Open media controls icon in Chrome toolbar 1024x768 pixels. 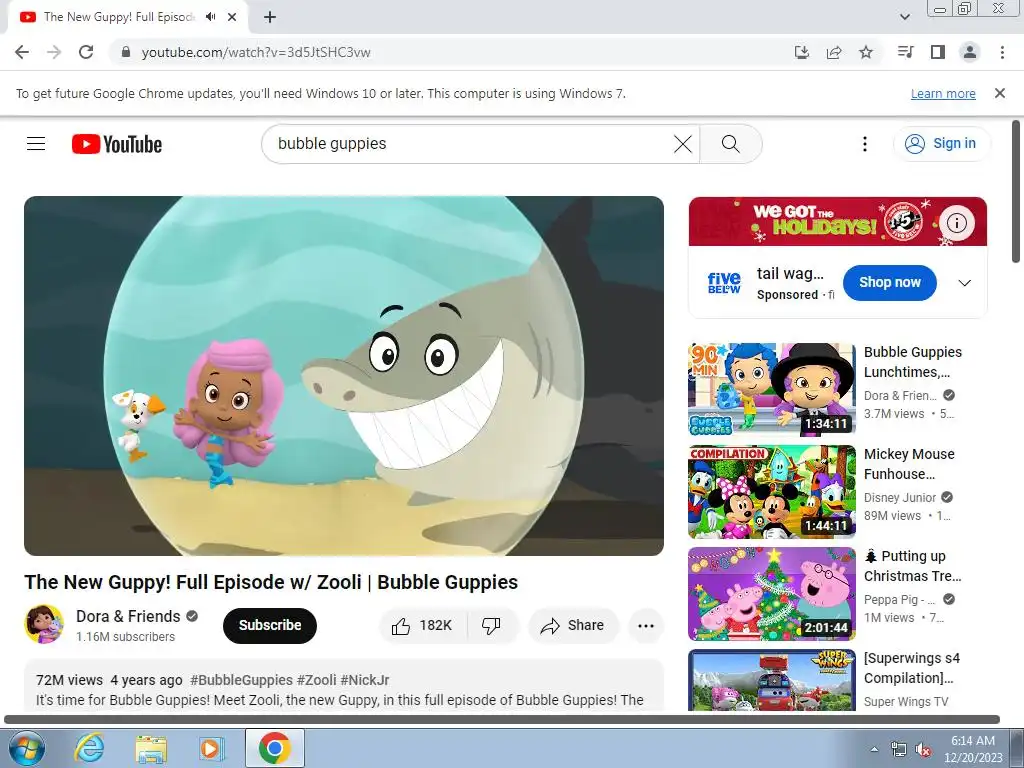(x=906, y=52)
